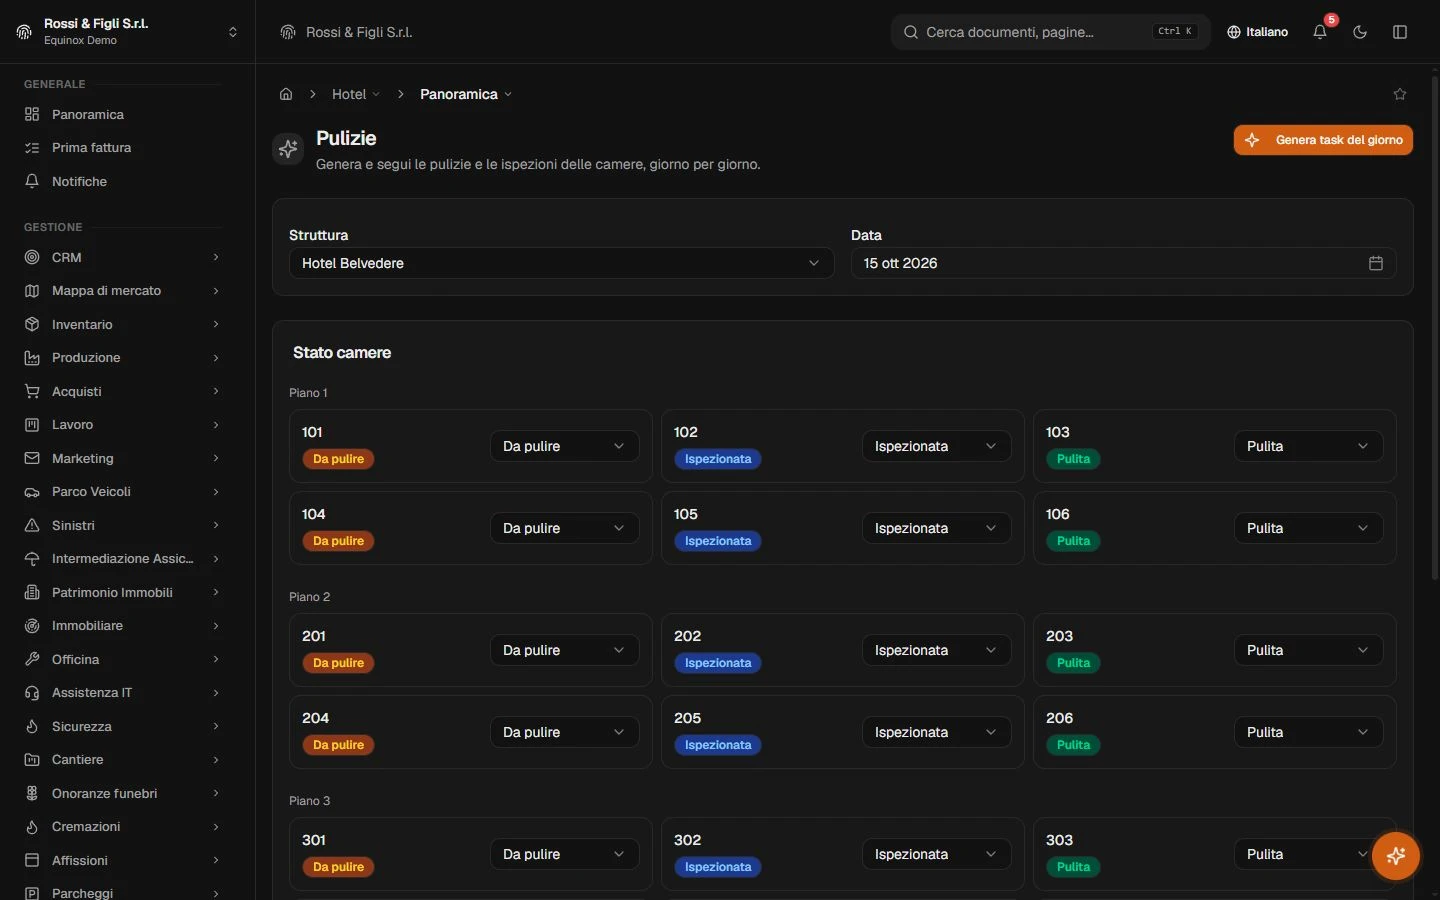The width and height of the screenshot is (1440, 900).
Task: Click the Pulita badge of room 203
Action: coord(1073,663)
